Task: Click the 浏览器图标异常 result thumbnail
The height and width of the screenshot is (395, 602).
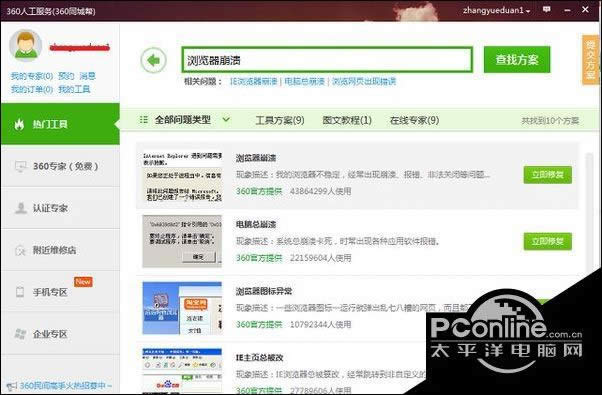Action: pos(182,308)
